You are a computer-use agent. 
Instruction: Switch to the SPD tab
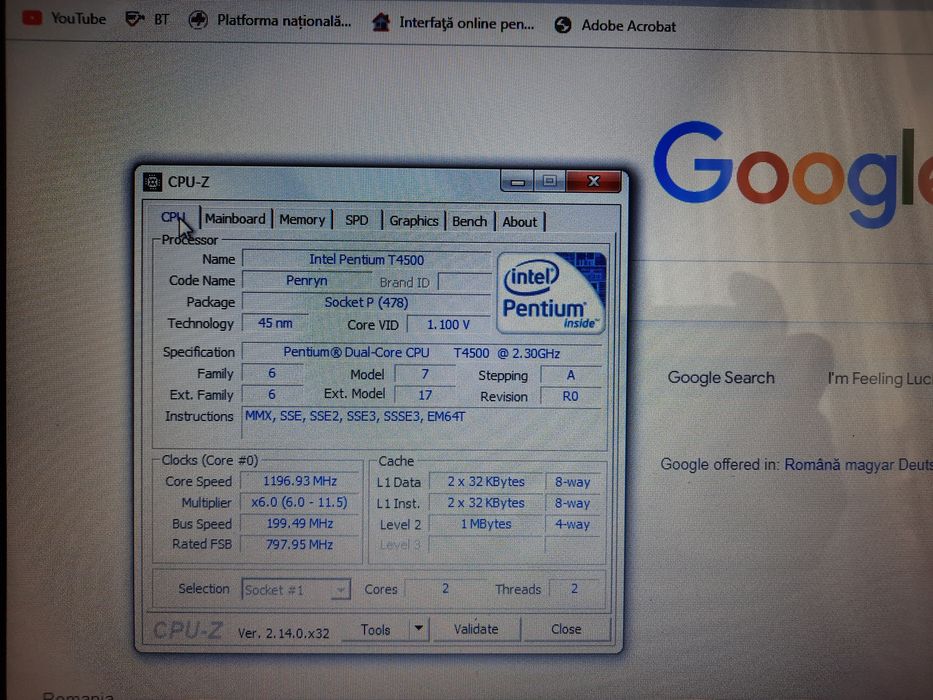tap(356, 220)
